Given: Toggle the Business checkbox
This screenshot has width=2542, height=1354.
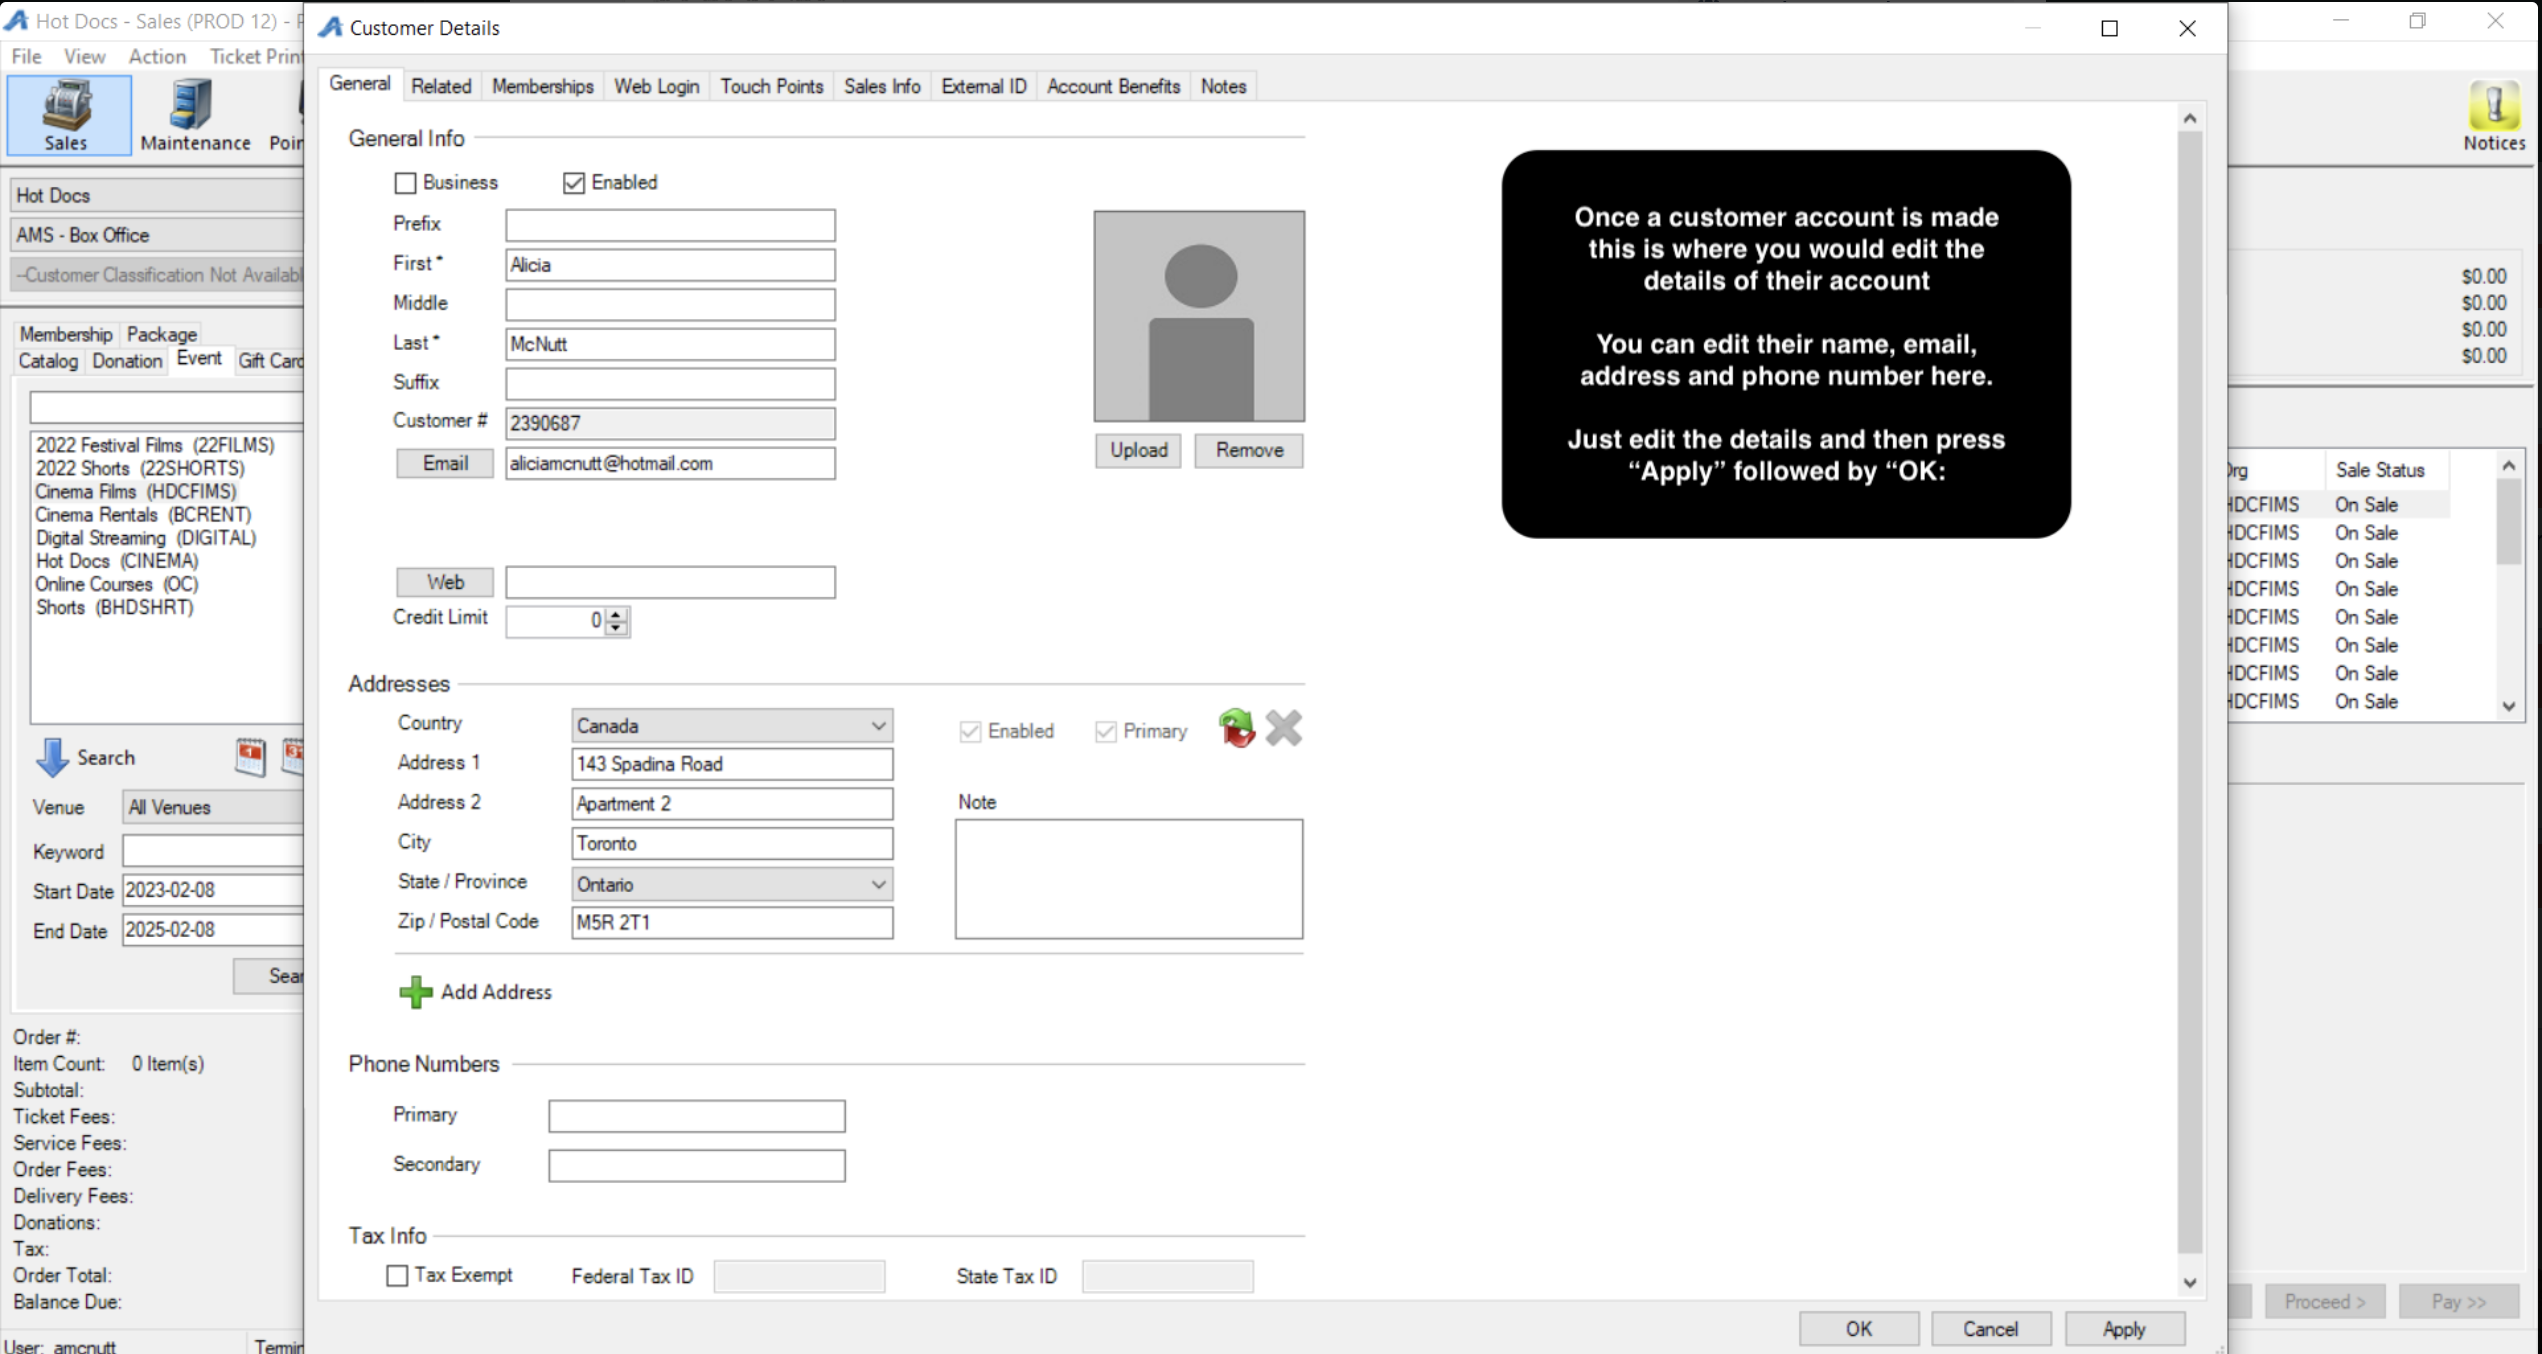Looking at the screenshot, I should (x=405, y=183).
